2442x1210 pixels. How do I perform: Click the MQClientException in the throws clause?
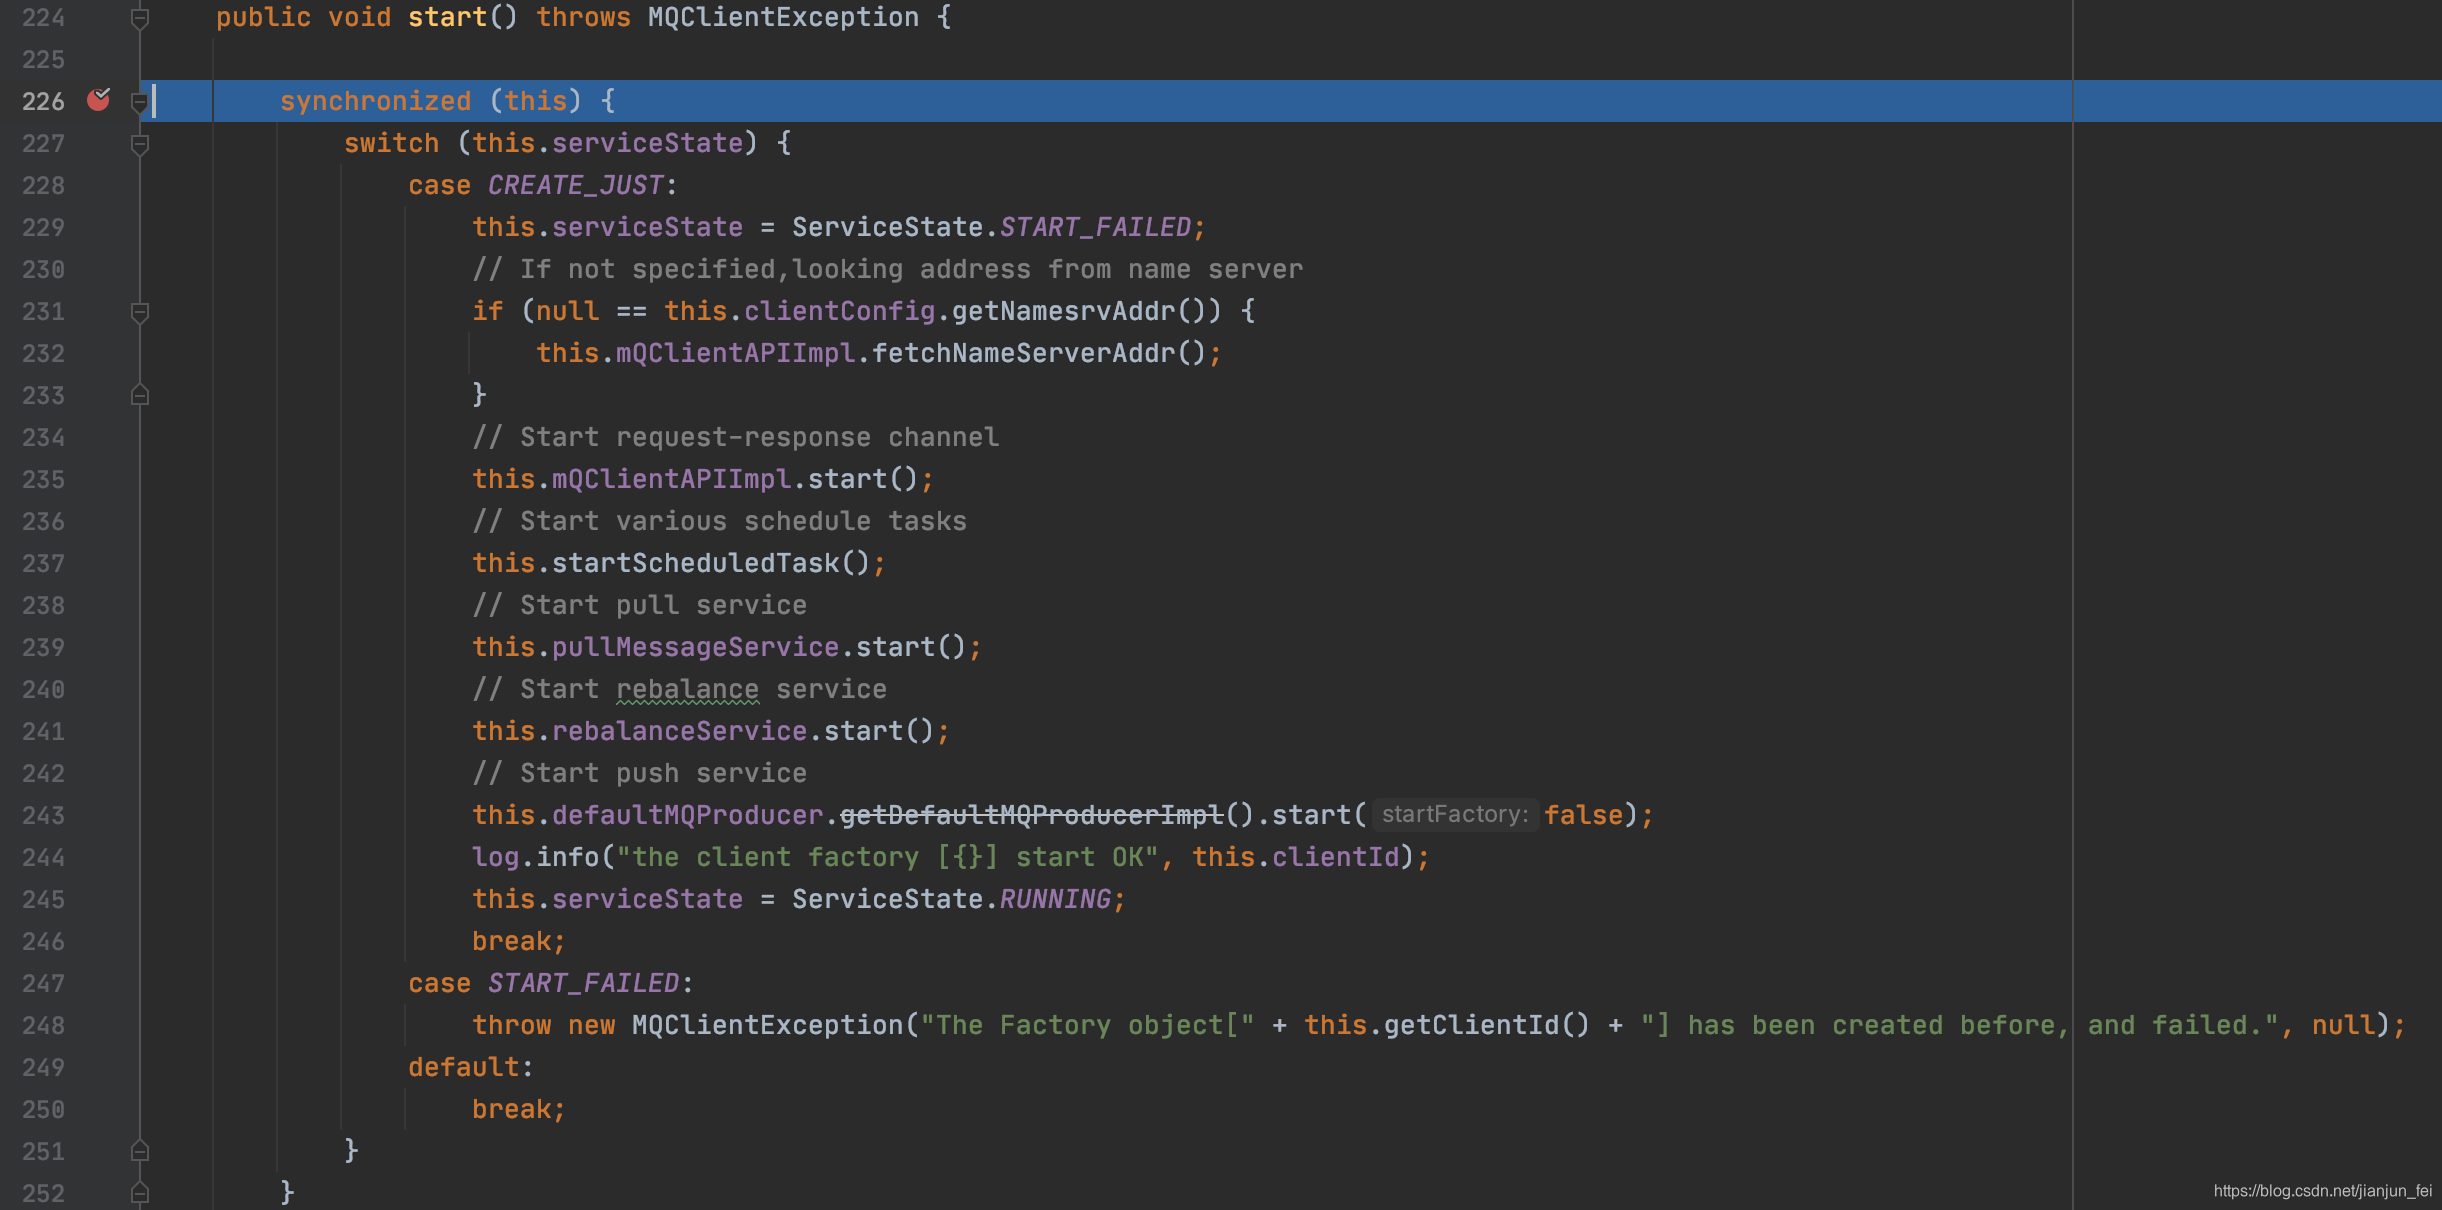pyautogui.click(x=783, y=17)
